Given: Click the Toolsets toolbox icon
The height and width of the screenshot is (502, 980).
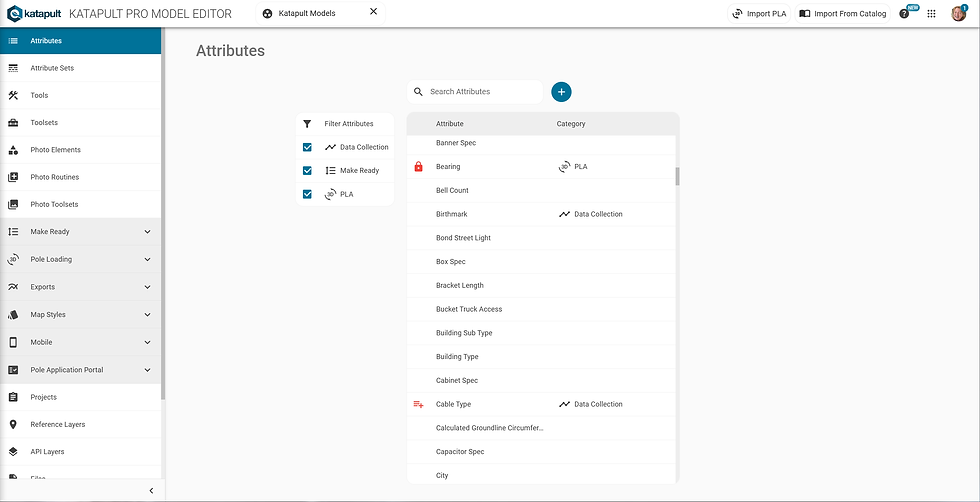Looking at the screenshot, I should (13, 123).
